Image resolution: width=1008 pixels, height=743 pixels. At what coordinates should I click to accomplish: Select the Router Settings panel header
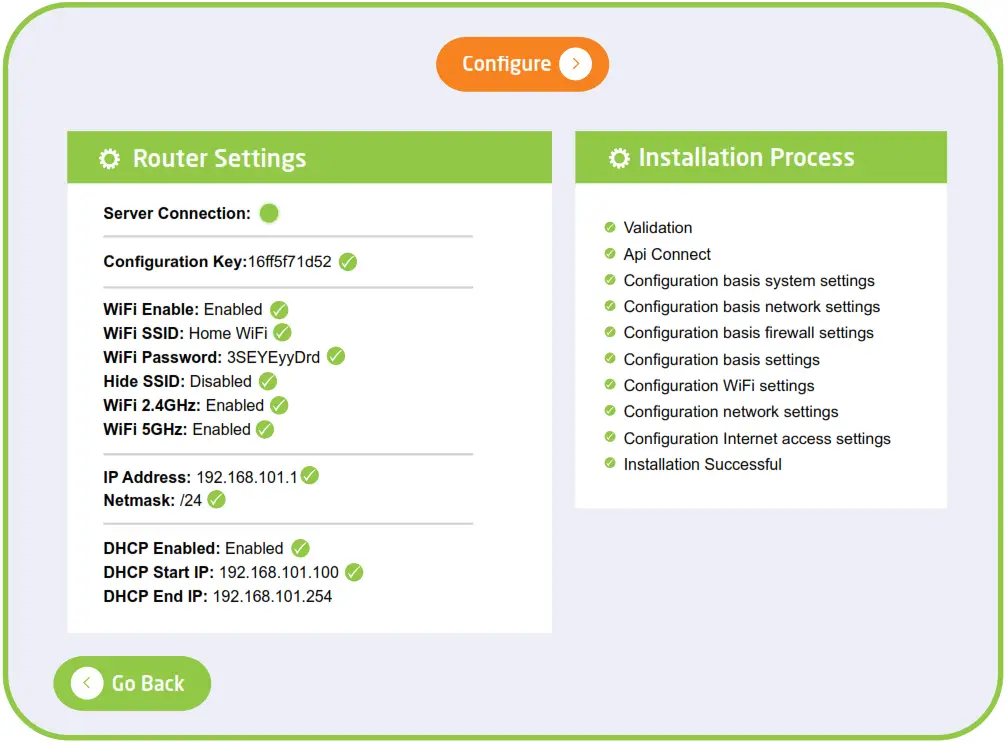tap(309, 157)
